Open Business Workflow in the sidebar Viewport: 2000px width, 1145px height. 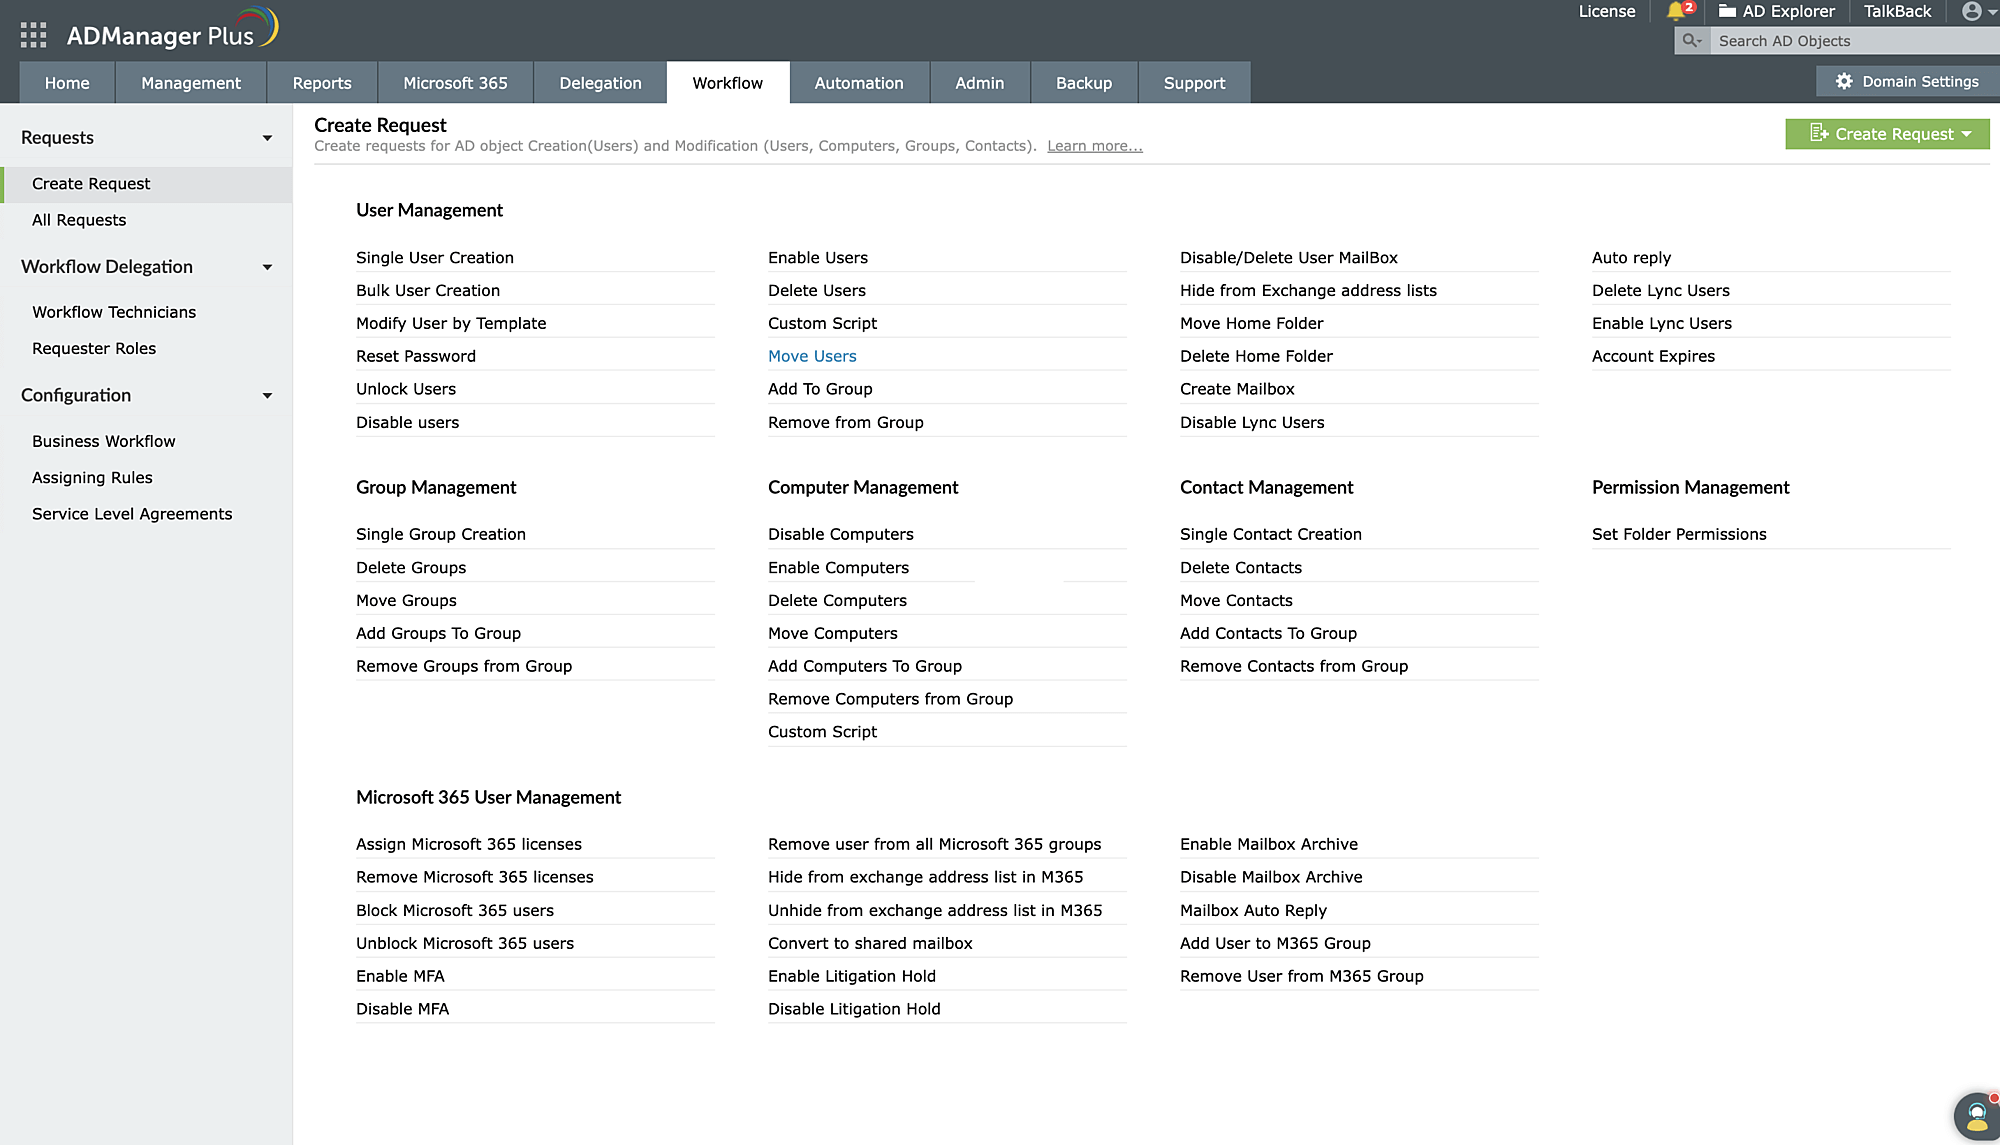click(x=103, y=441)
